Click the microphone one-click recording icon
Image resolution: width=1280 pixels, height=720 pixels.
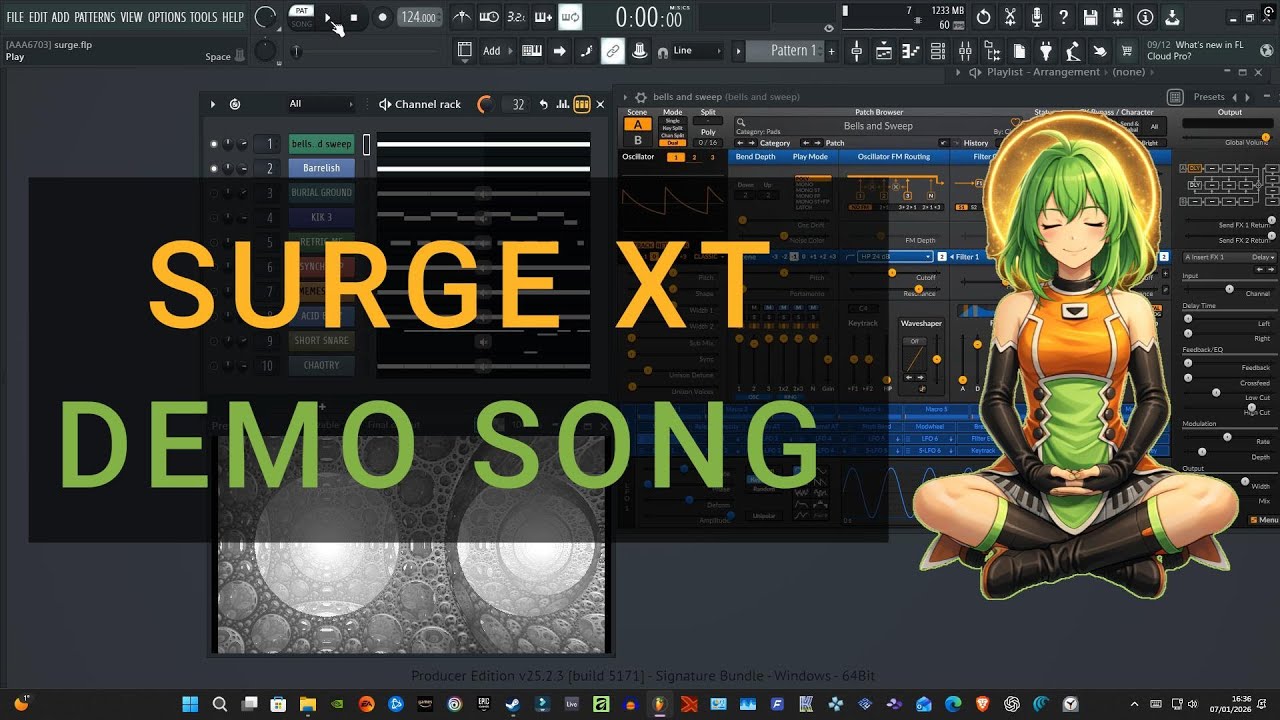pyautogui.click(x=1037, y=17)
